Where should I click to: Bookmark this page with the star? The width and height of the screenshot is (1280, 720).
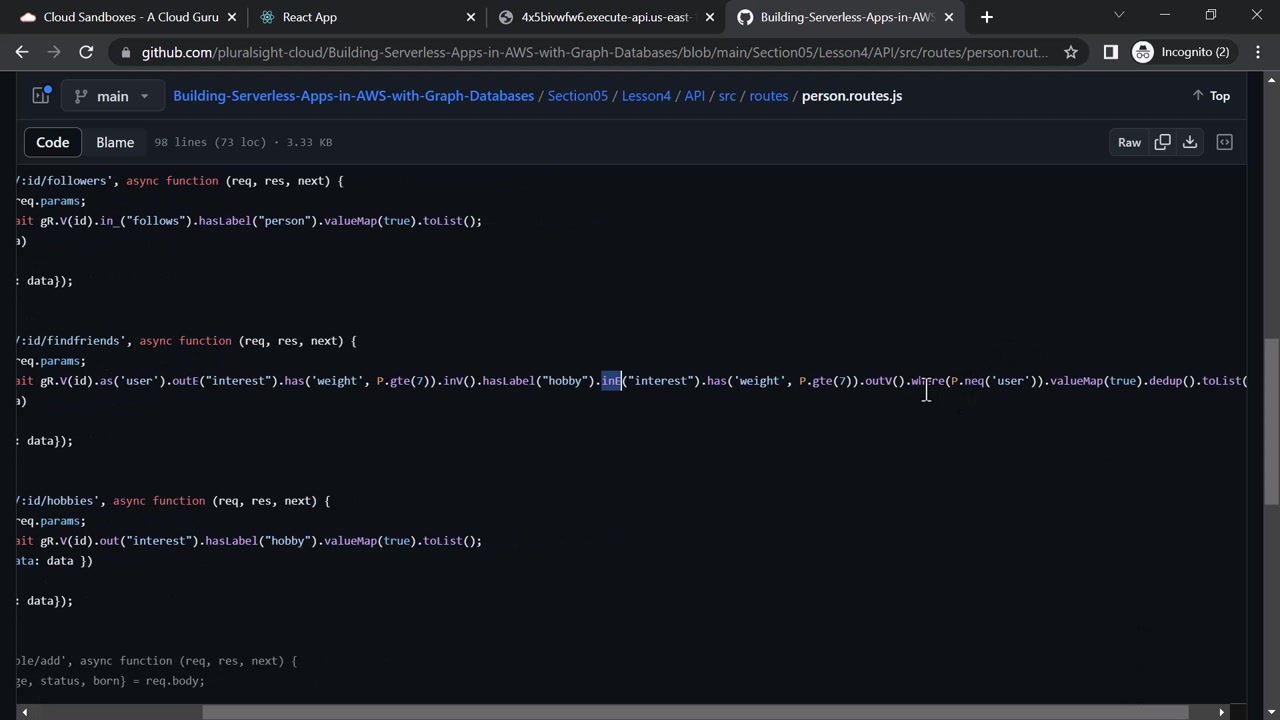pos(1071,52)
